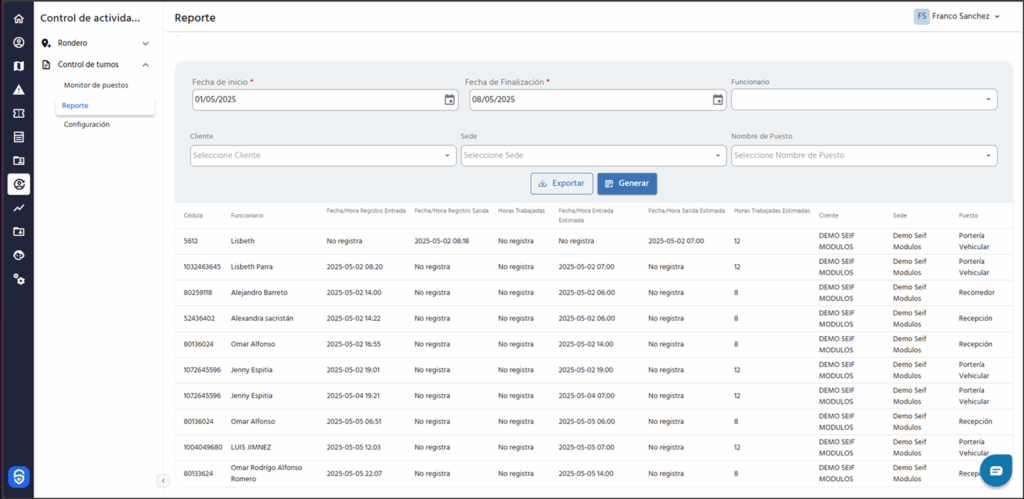
Task: Open the Seleccione Nombre de Puesto dropdown
Action: [x=864, y=155]
